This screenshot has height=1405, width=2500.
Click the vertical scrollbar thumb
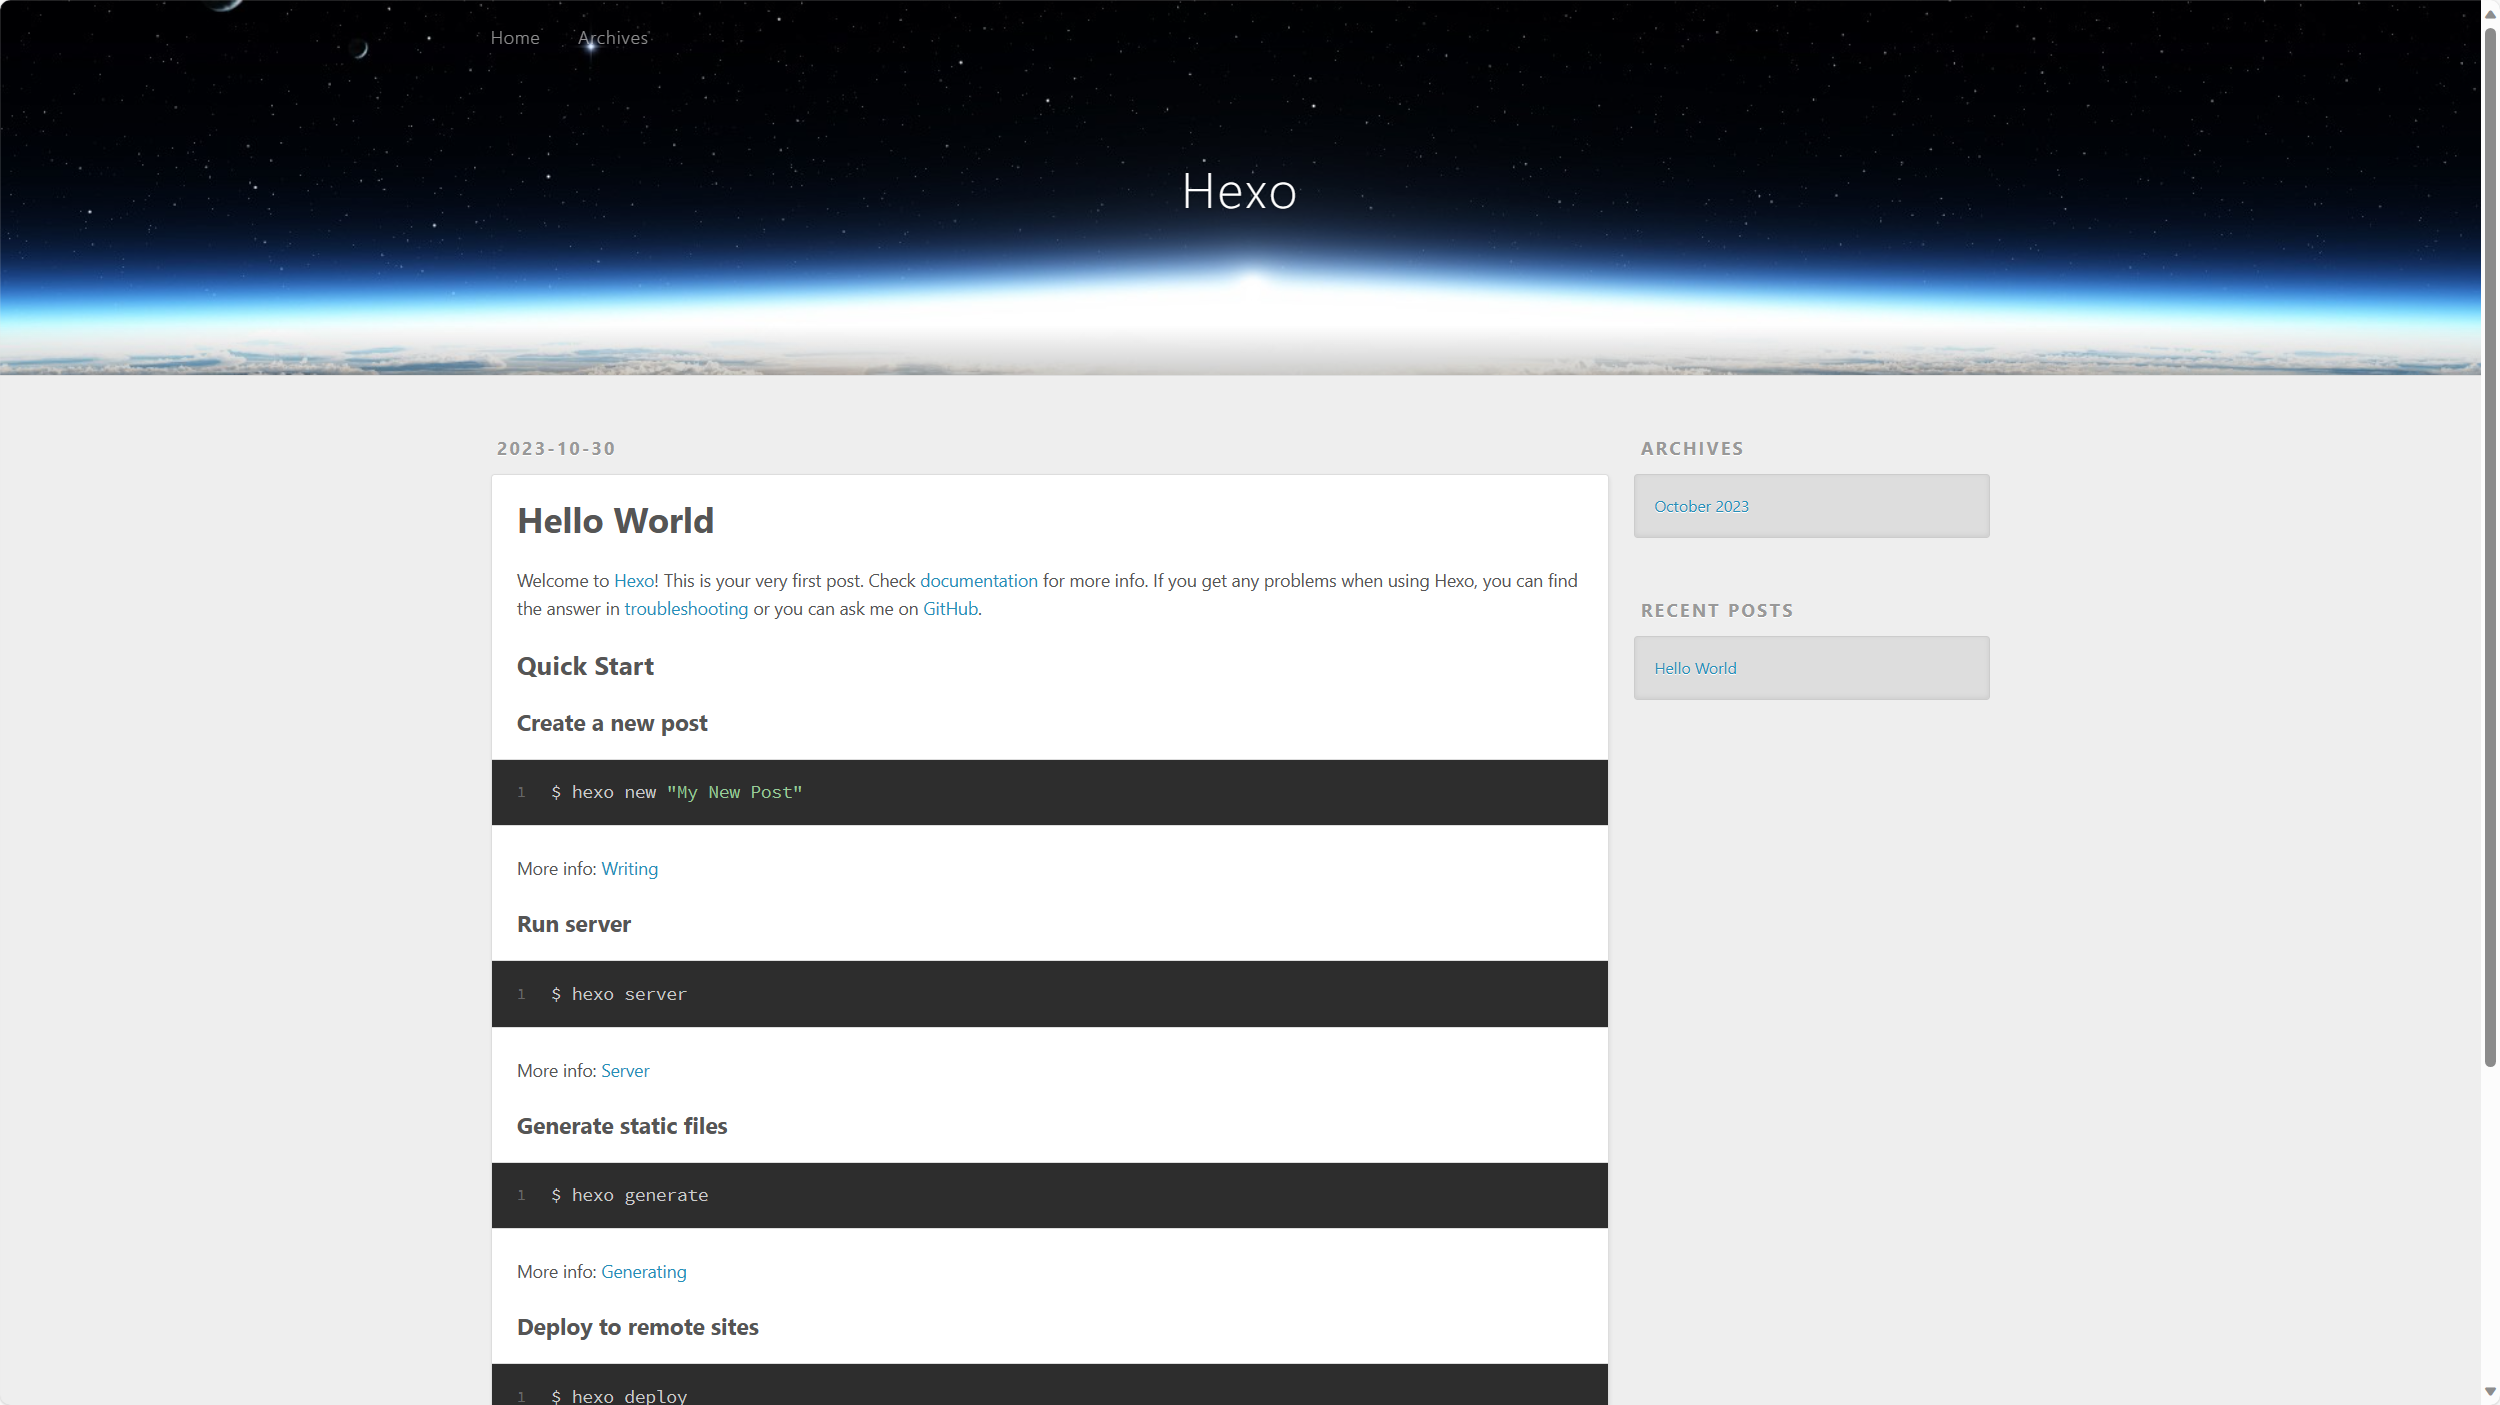point(2490,545)
